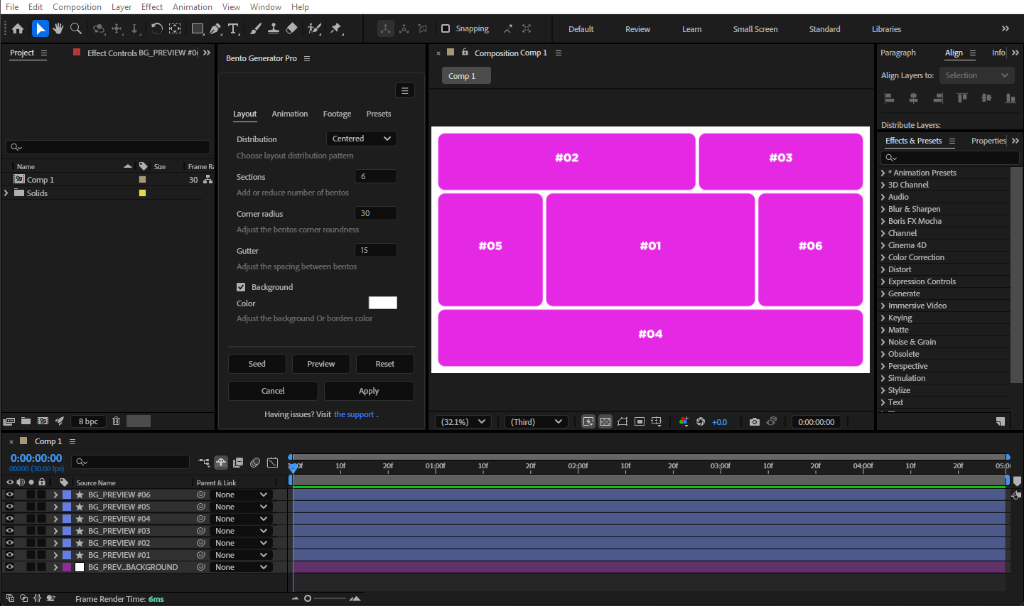Open the Composition menu
1024x606 pixels.
click(76, 7)
